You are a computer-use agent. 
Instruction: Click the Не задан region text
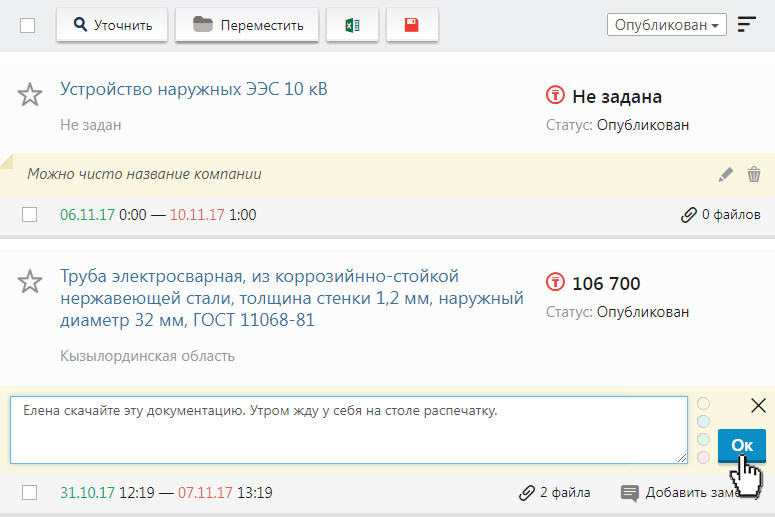click(90, 125)
